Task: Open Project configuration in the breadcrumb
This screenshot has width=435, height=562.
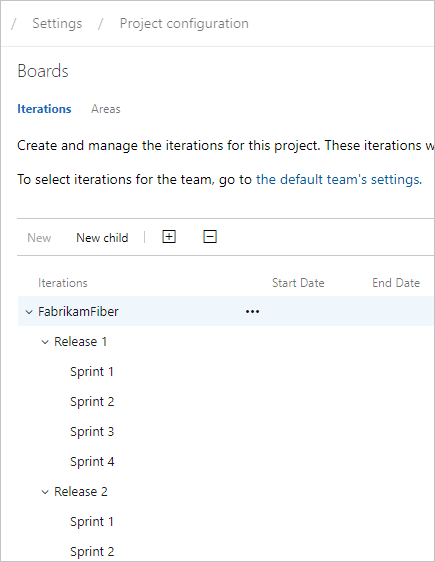Action: 184,23
